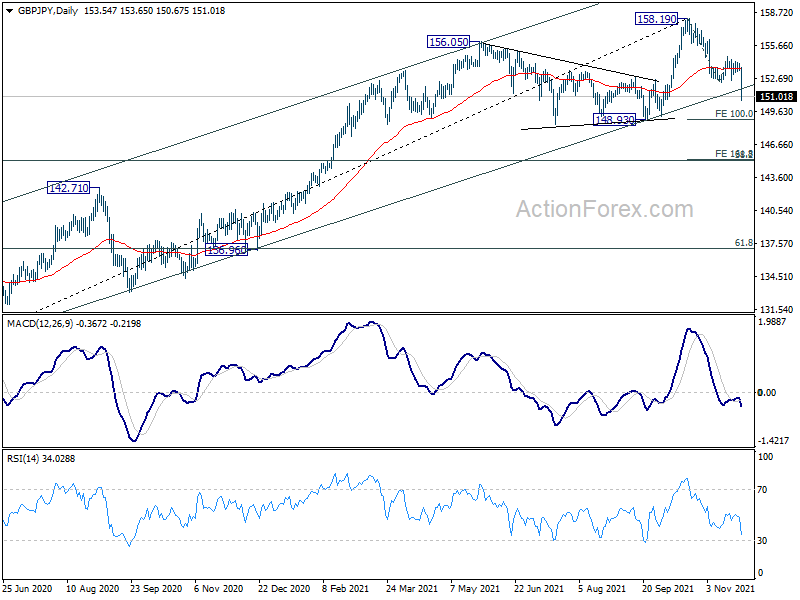Click the RSI 100 scale label
The height and width of the screenshot is (600, 800).
(x=765, y=457)
